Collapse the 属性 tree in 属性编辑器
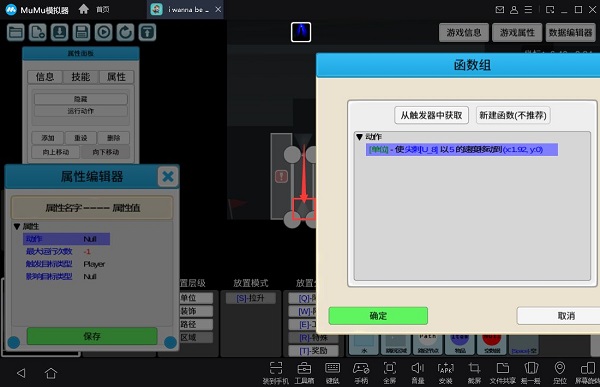This screenshot has width=600, height=387. click(x=17, y=227)
